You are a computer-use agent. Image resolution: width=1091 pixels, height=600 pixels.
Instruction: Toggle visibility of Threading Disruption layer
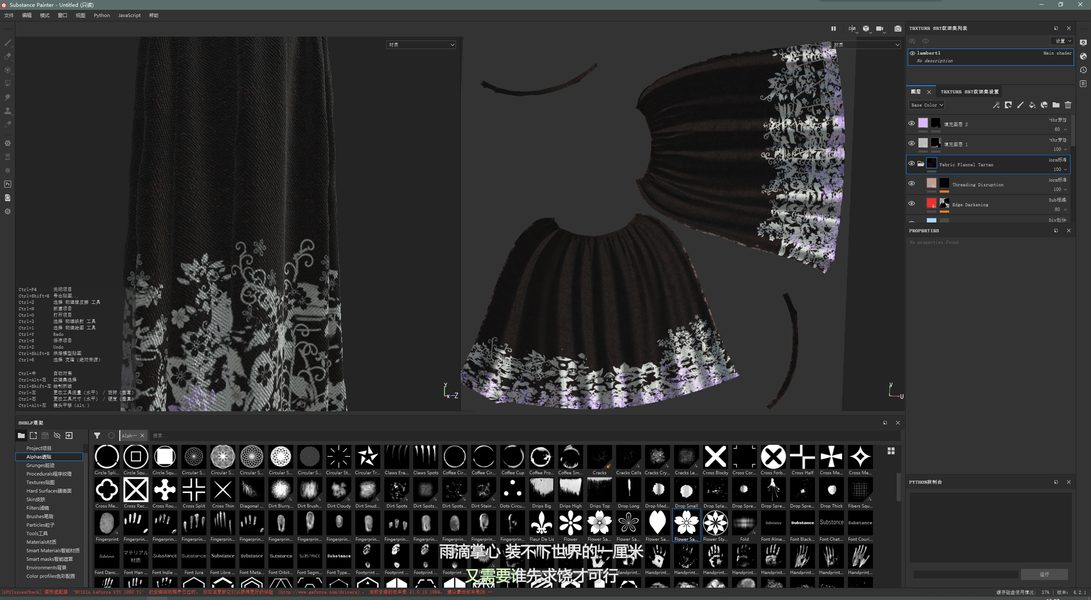[x=911, y=184]
